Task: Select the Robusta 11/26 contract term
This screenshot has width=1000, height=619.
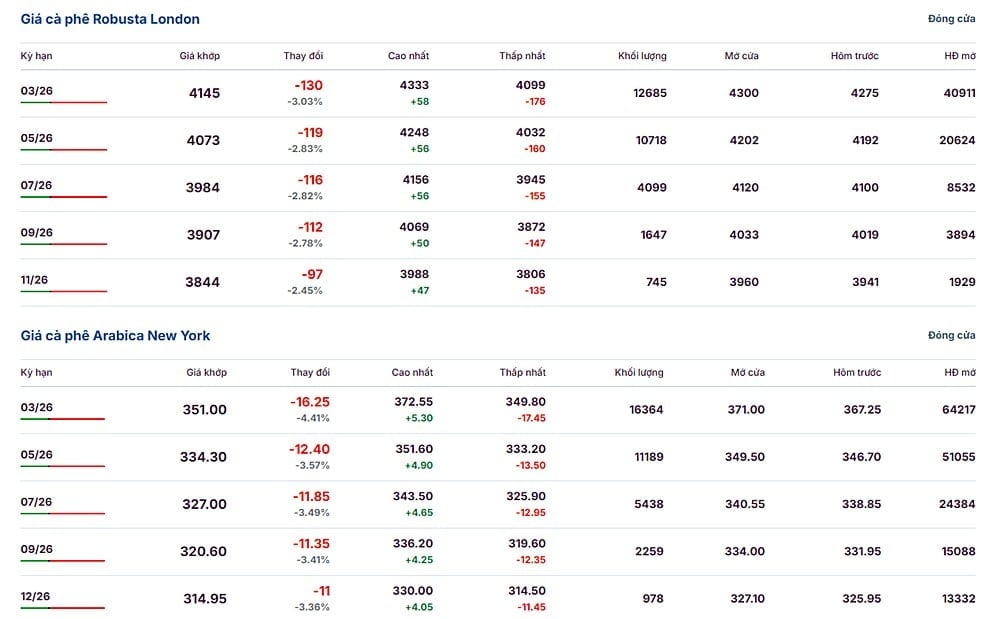Action: tap(34, 279)
